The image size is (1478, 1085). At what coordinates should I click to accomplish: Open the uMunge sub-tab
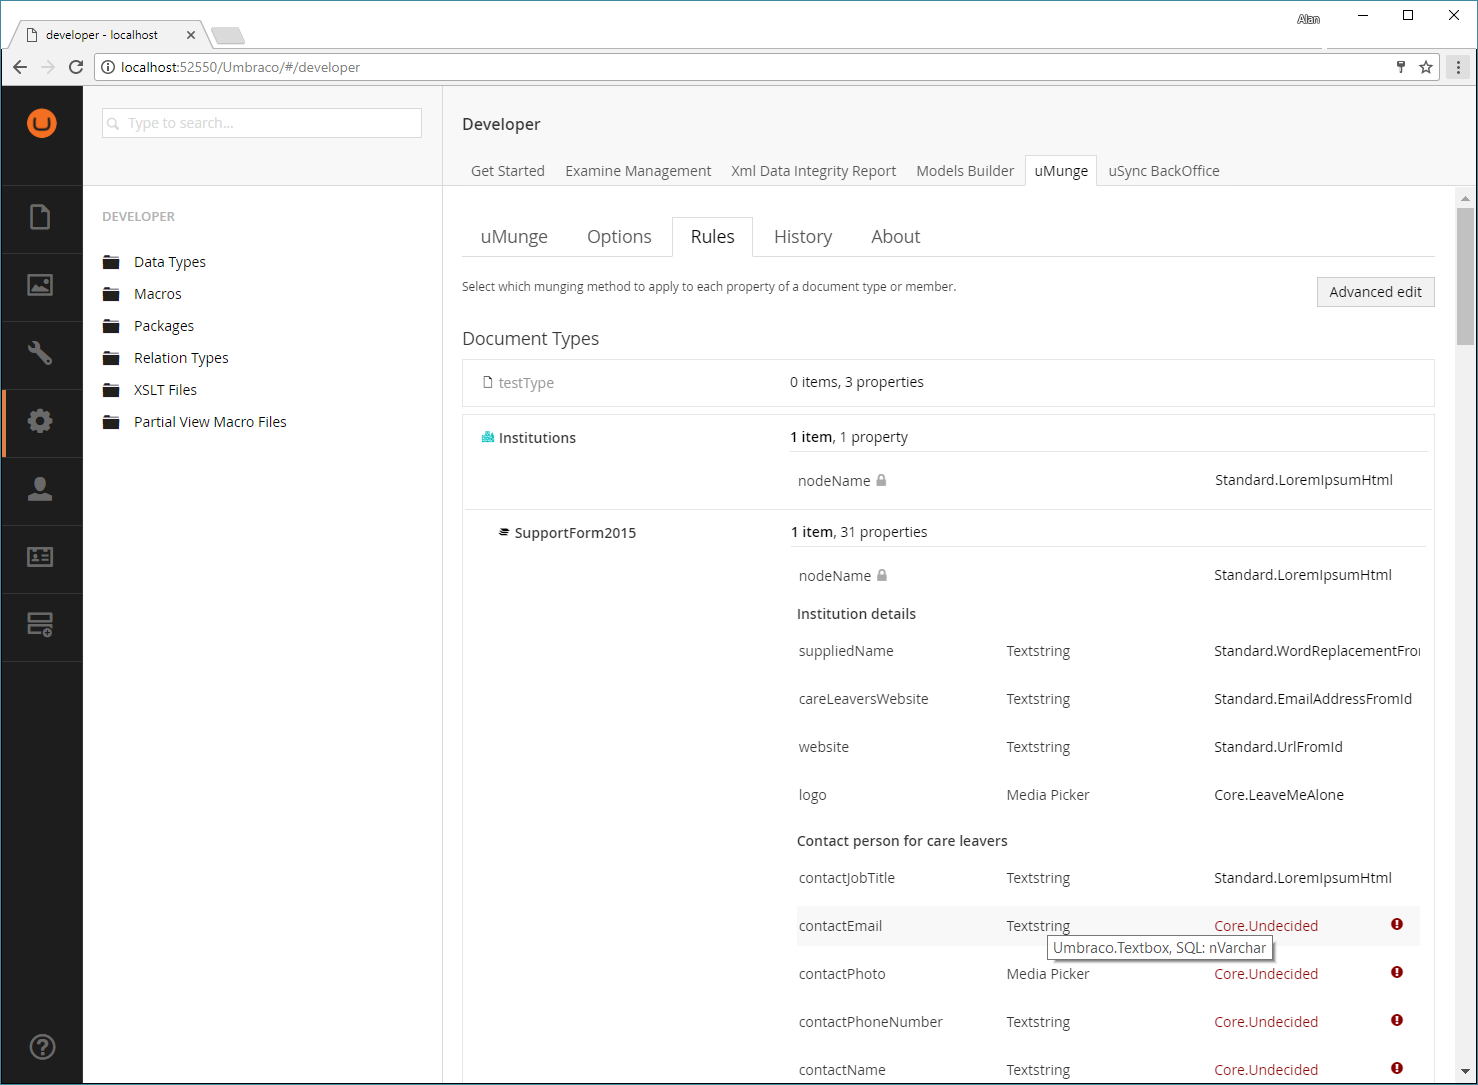click(514, 237)
